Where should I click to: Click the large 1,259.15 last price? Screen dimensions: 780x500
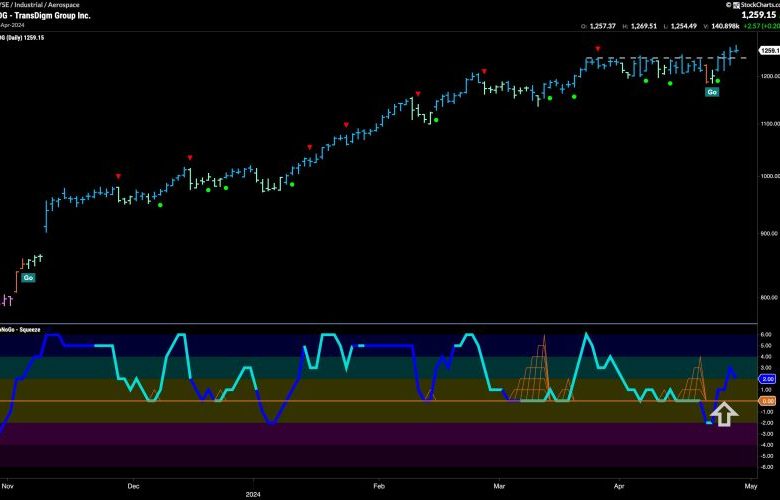pyautogui.click(x=759, y=15)
